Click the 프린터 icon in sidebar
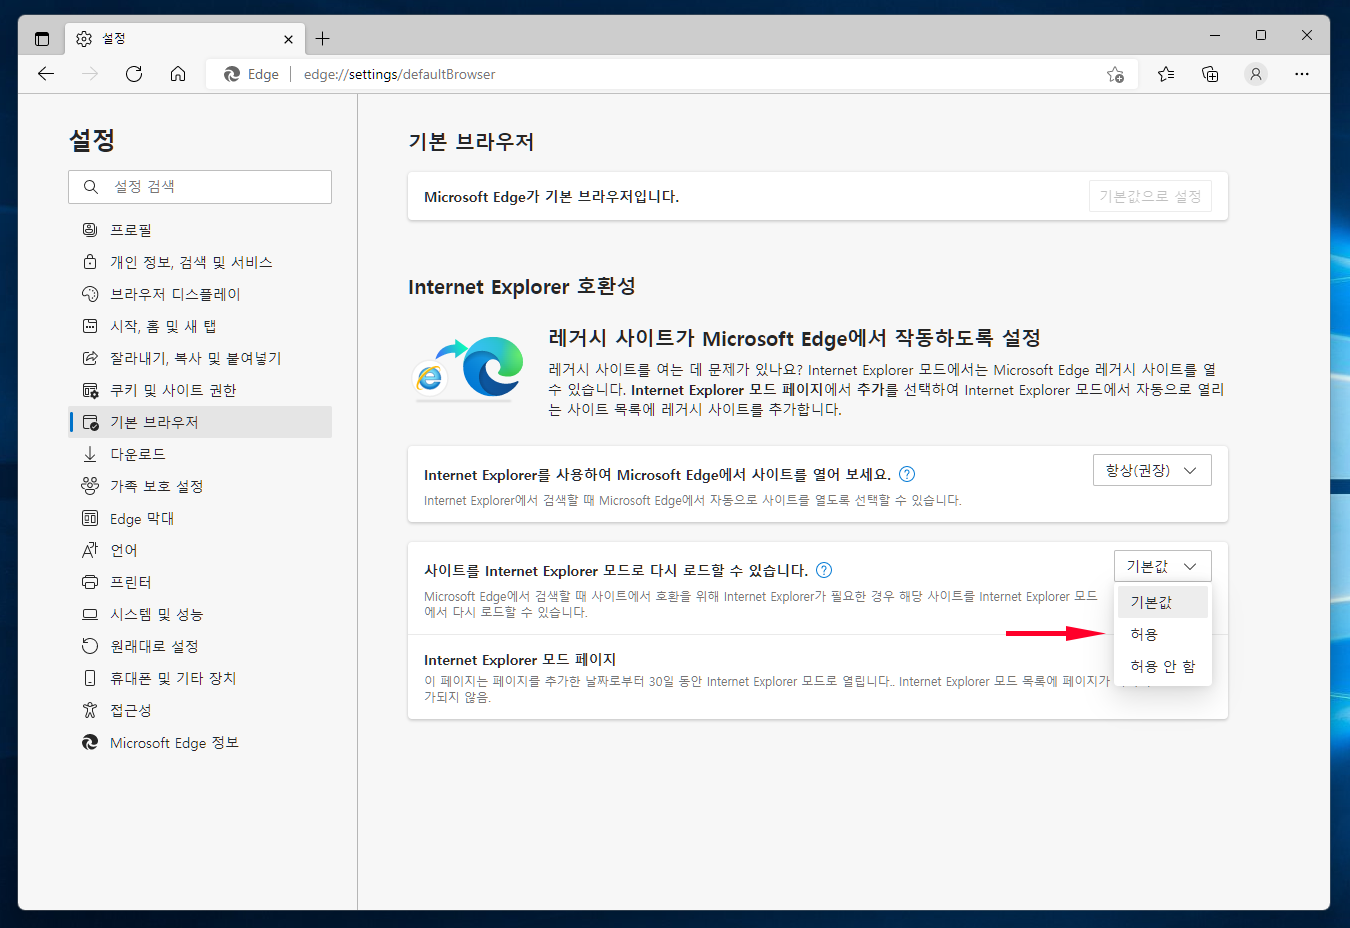Viewport: 1350px width, 928px height. click(90, 582)
